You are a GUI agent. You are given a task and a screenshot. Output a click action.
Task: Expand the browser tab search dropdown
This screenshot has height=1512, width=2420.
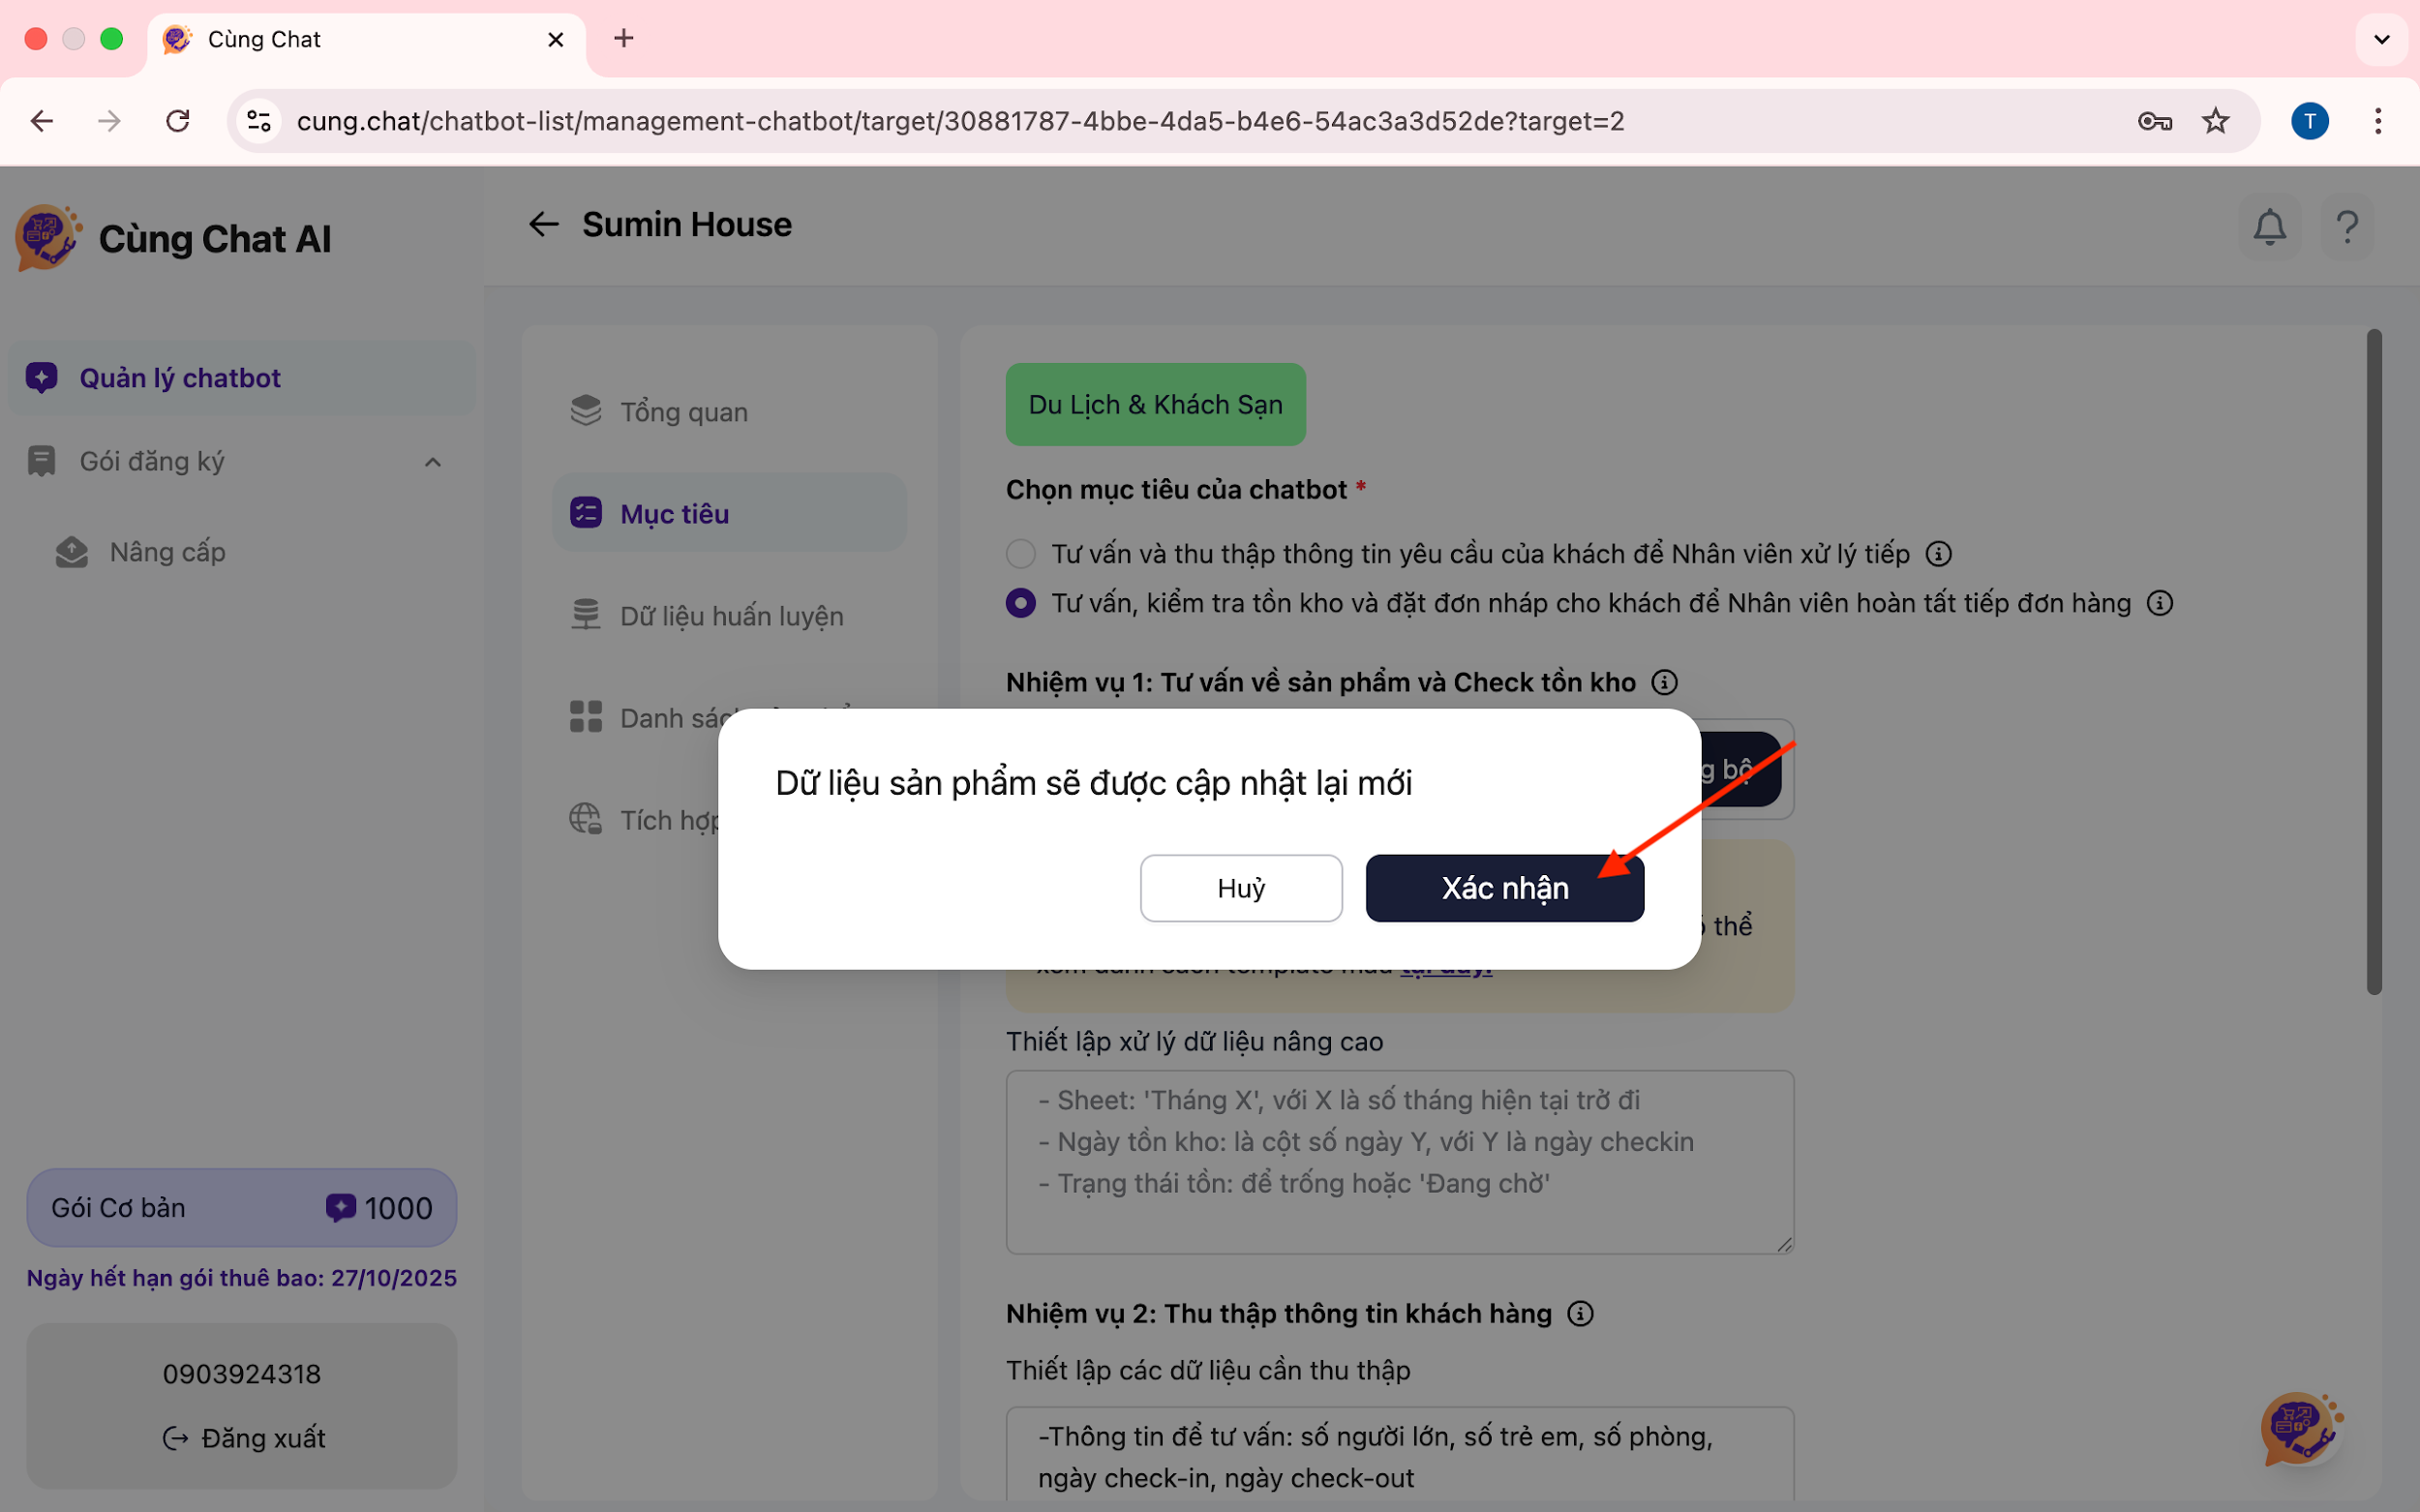(2381, 39)
